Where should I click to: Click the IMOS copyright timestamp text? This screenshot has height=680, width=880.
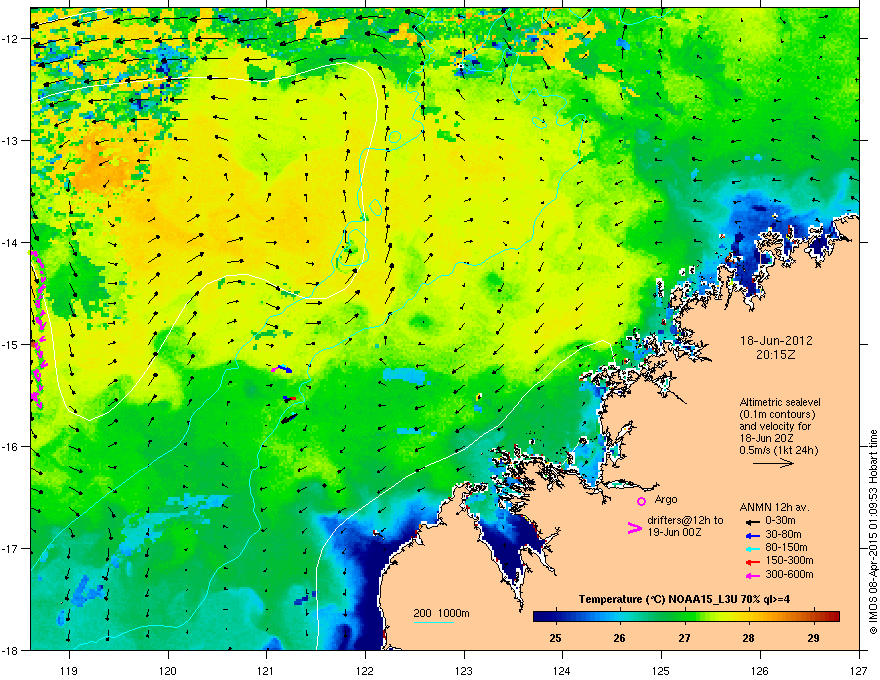tap(873, 532)
